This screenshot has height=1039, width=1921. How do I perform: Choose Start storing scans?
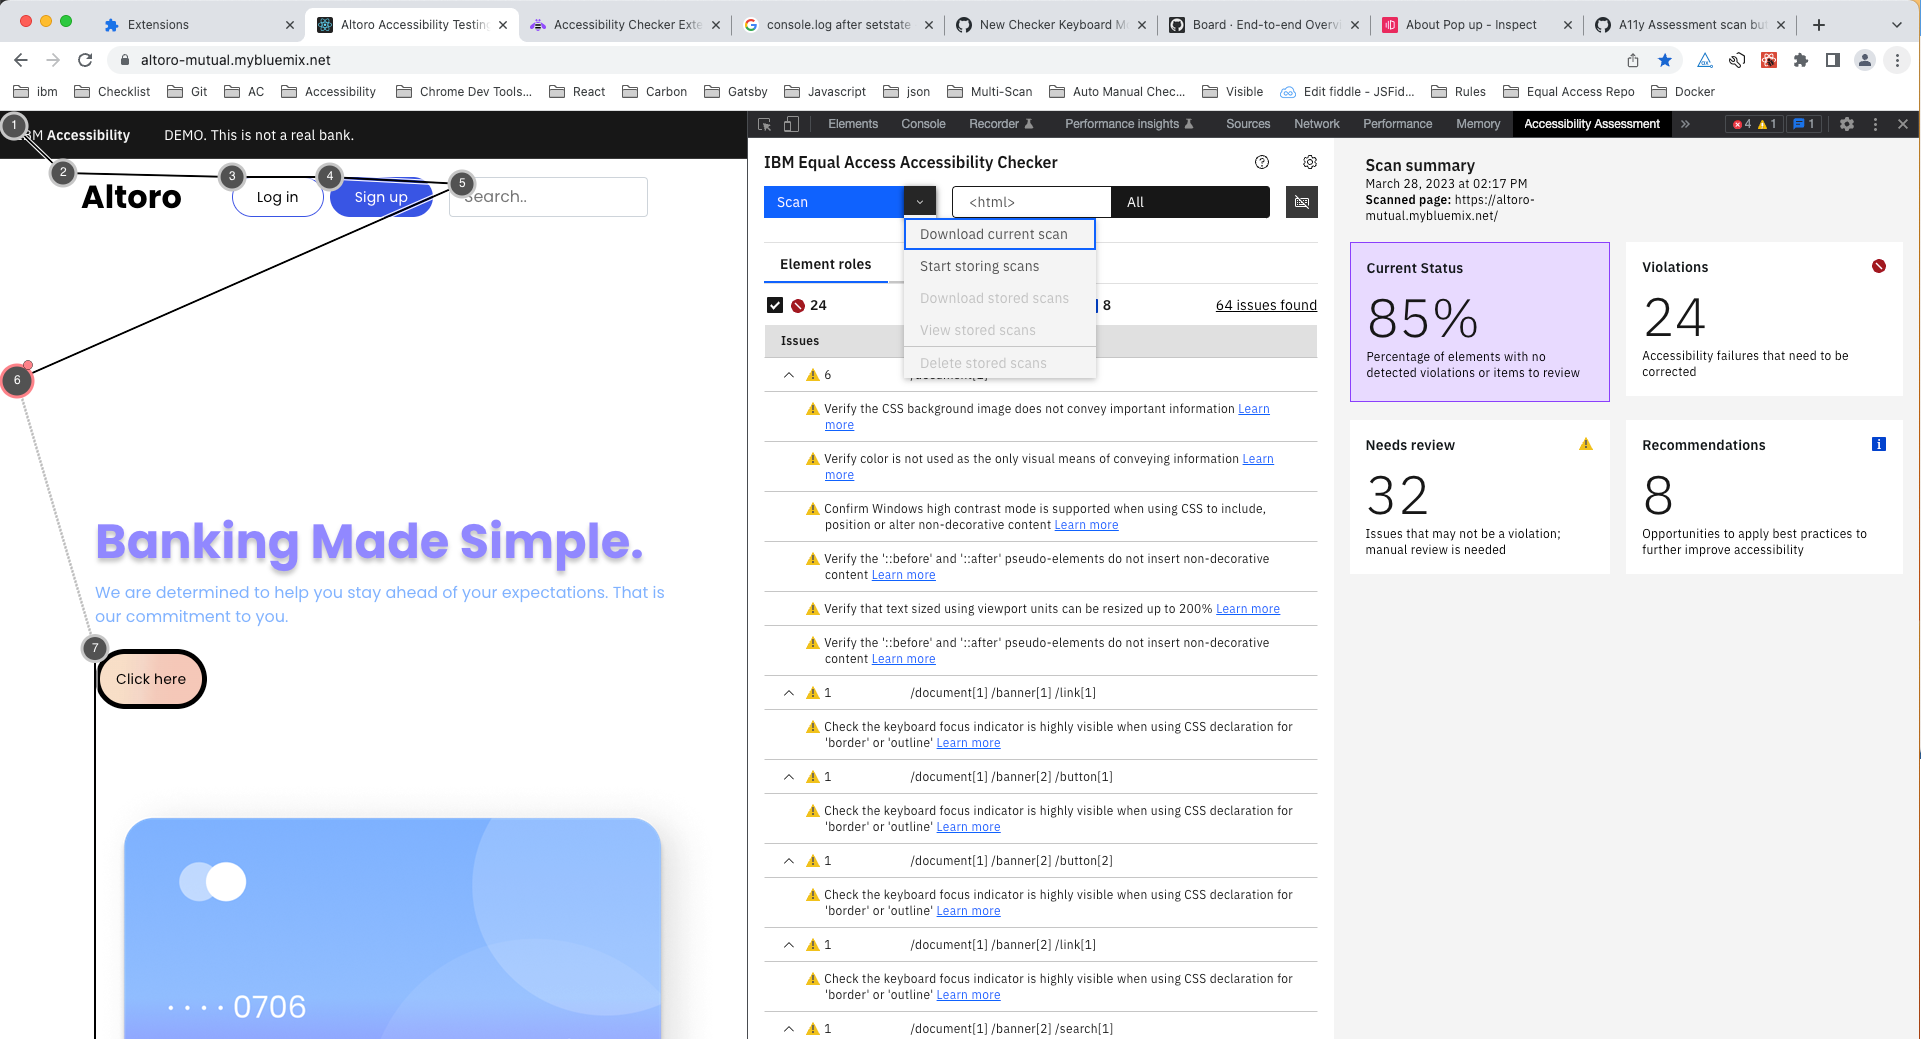click(1000, 266)
